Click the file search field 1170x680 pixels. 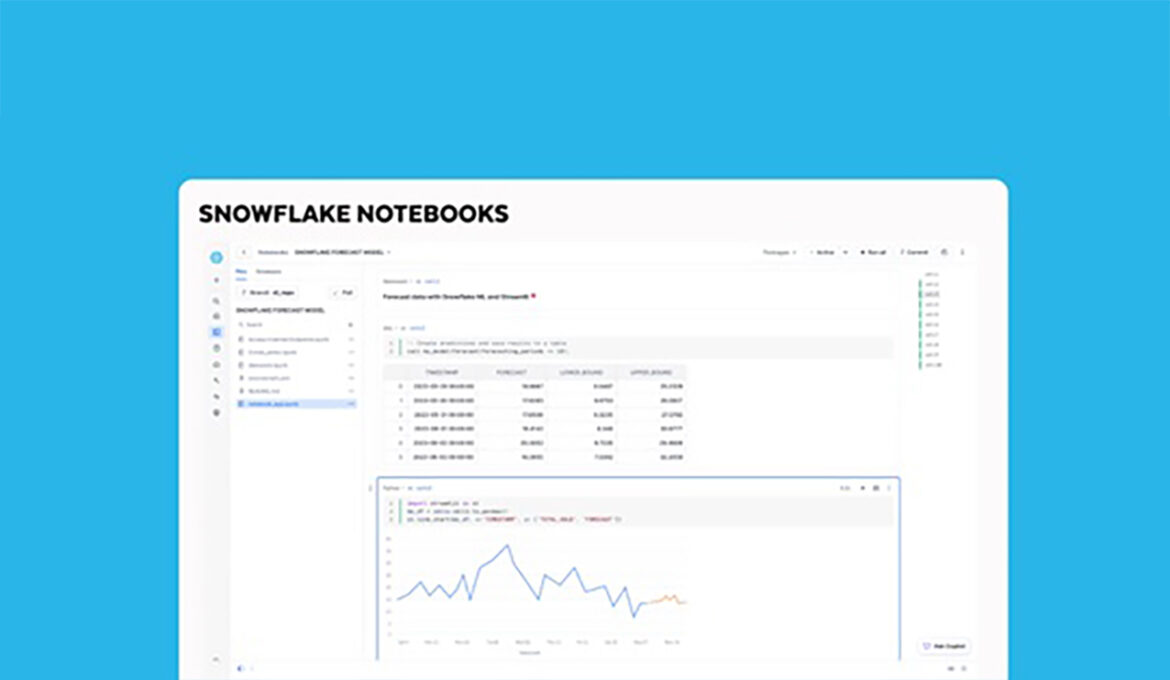tap(290, 325)
